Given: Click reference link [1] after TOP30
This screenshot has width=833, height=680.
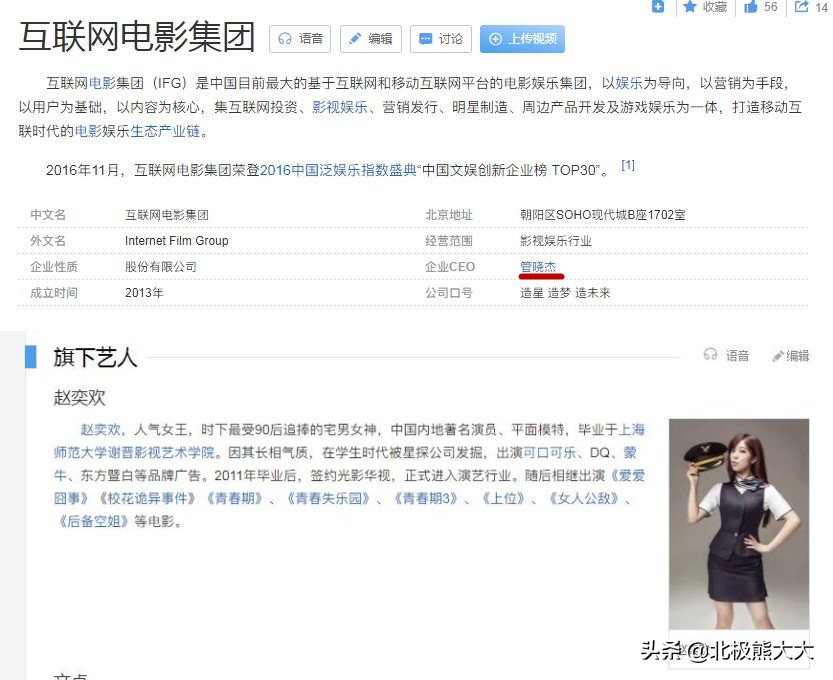Looking at the screenshot, I should coord(628,163).
